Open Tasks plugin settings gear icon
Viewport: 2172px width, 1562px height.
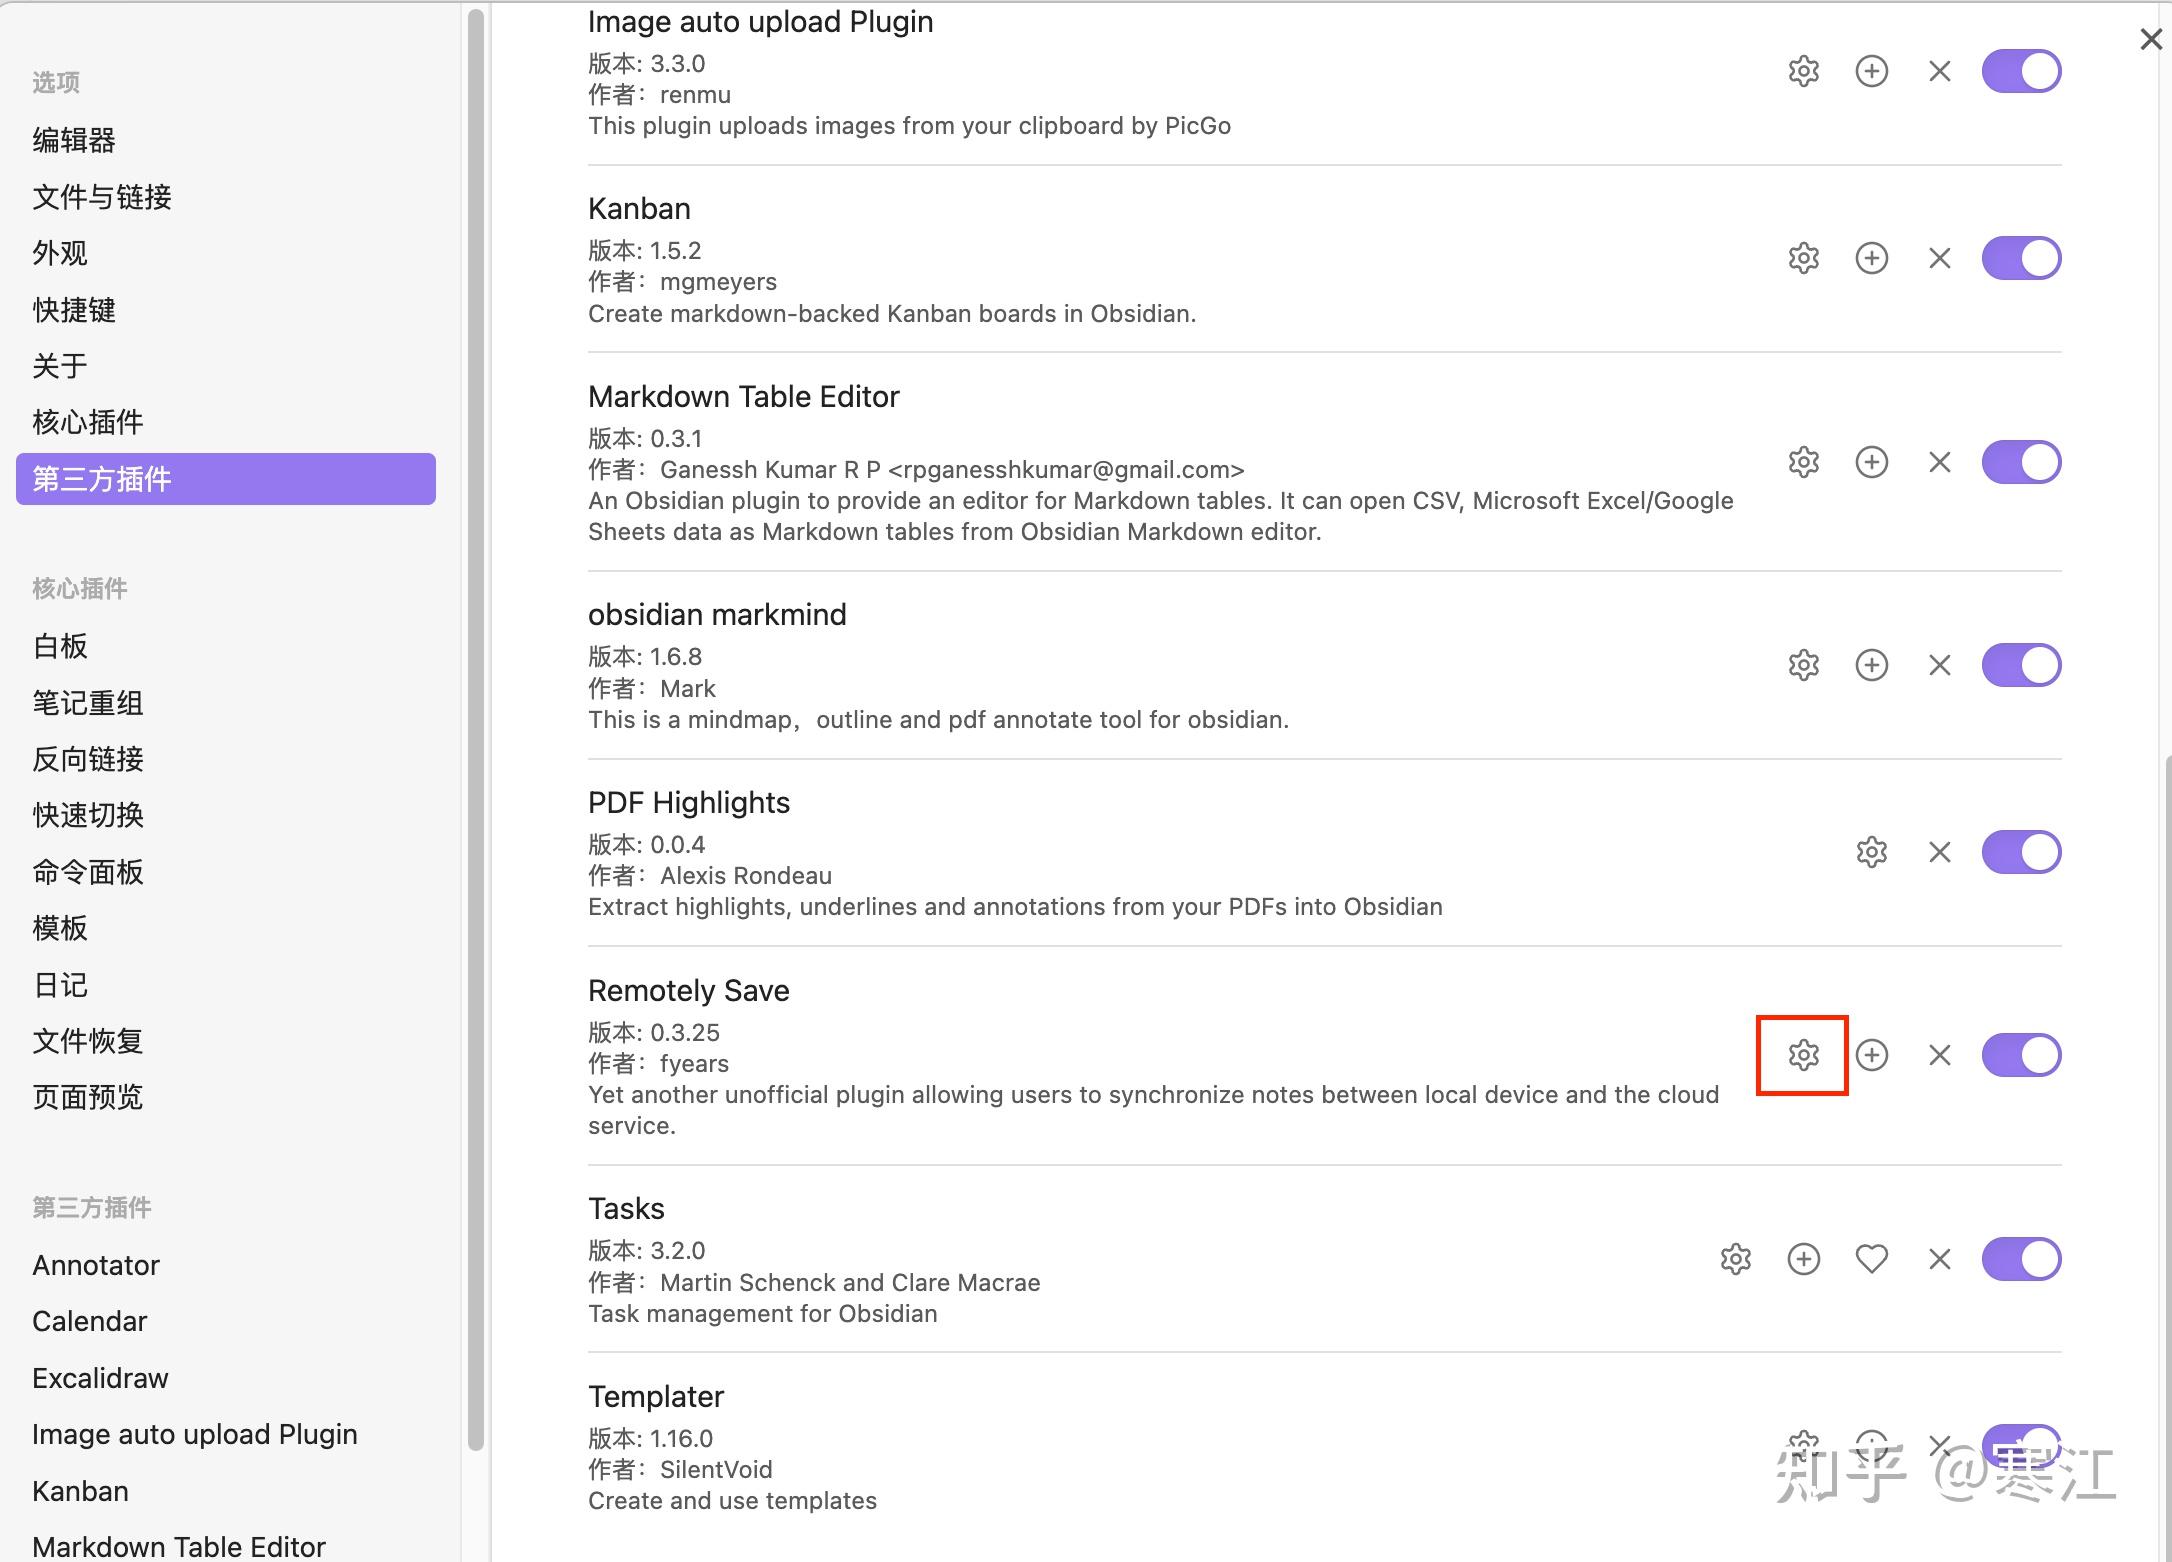pos(1735,1258)
